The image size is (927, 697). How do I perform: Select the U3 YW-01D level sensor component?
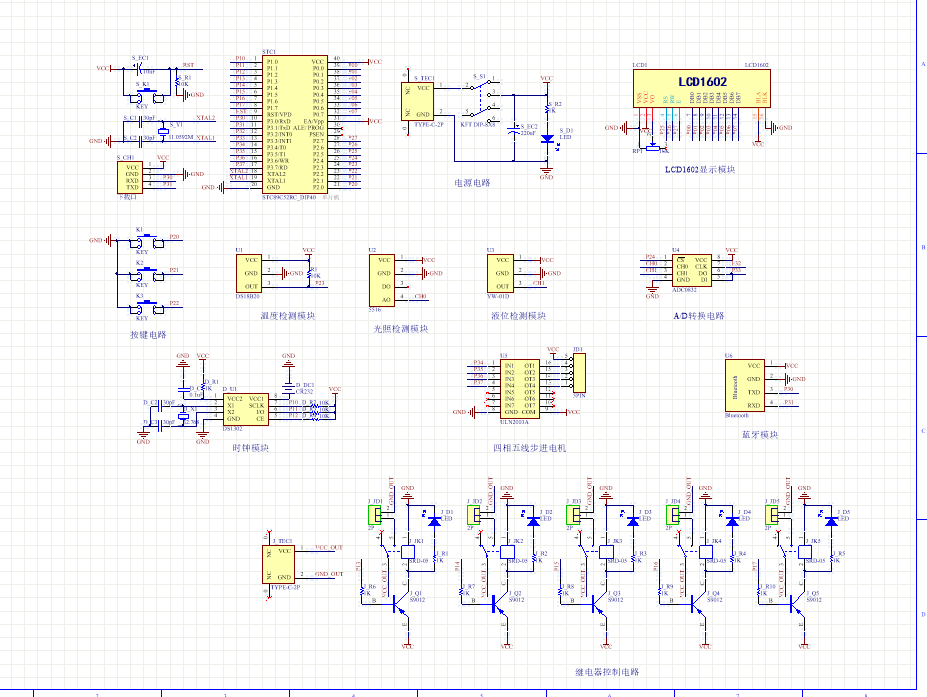tap(500, 273)
